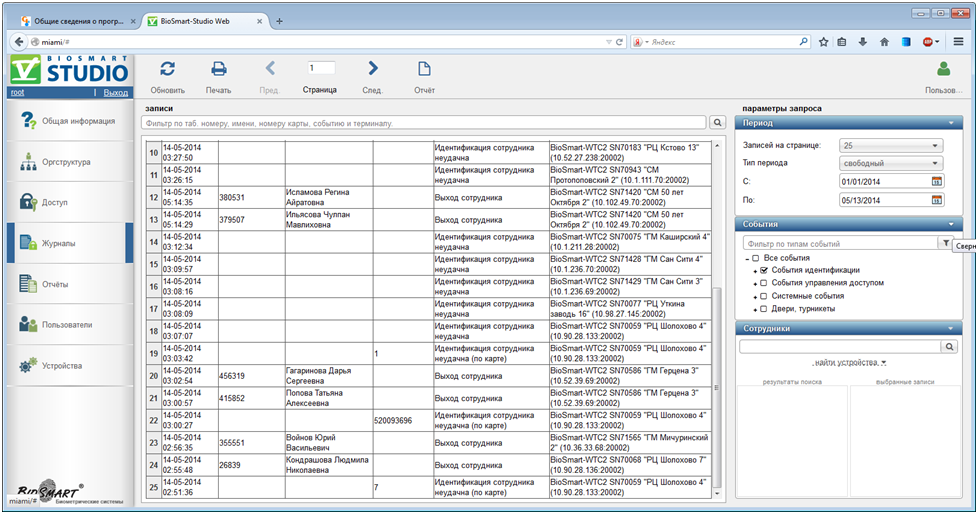Open calendar for С: start date

coord(936,182)
